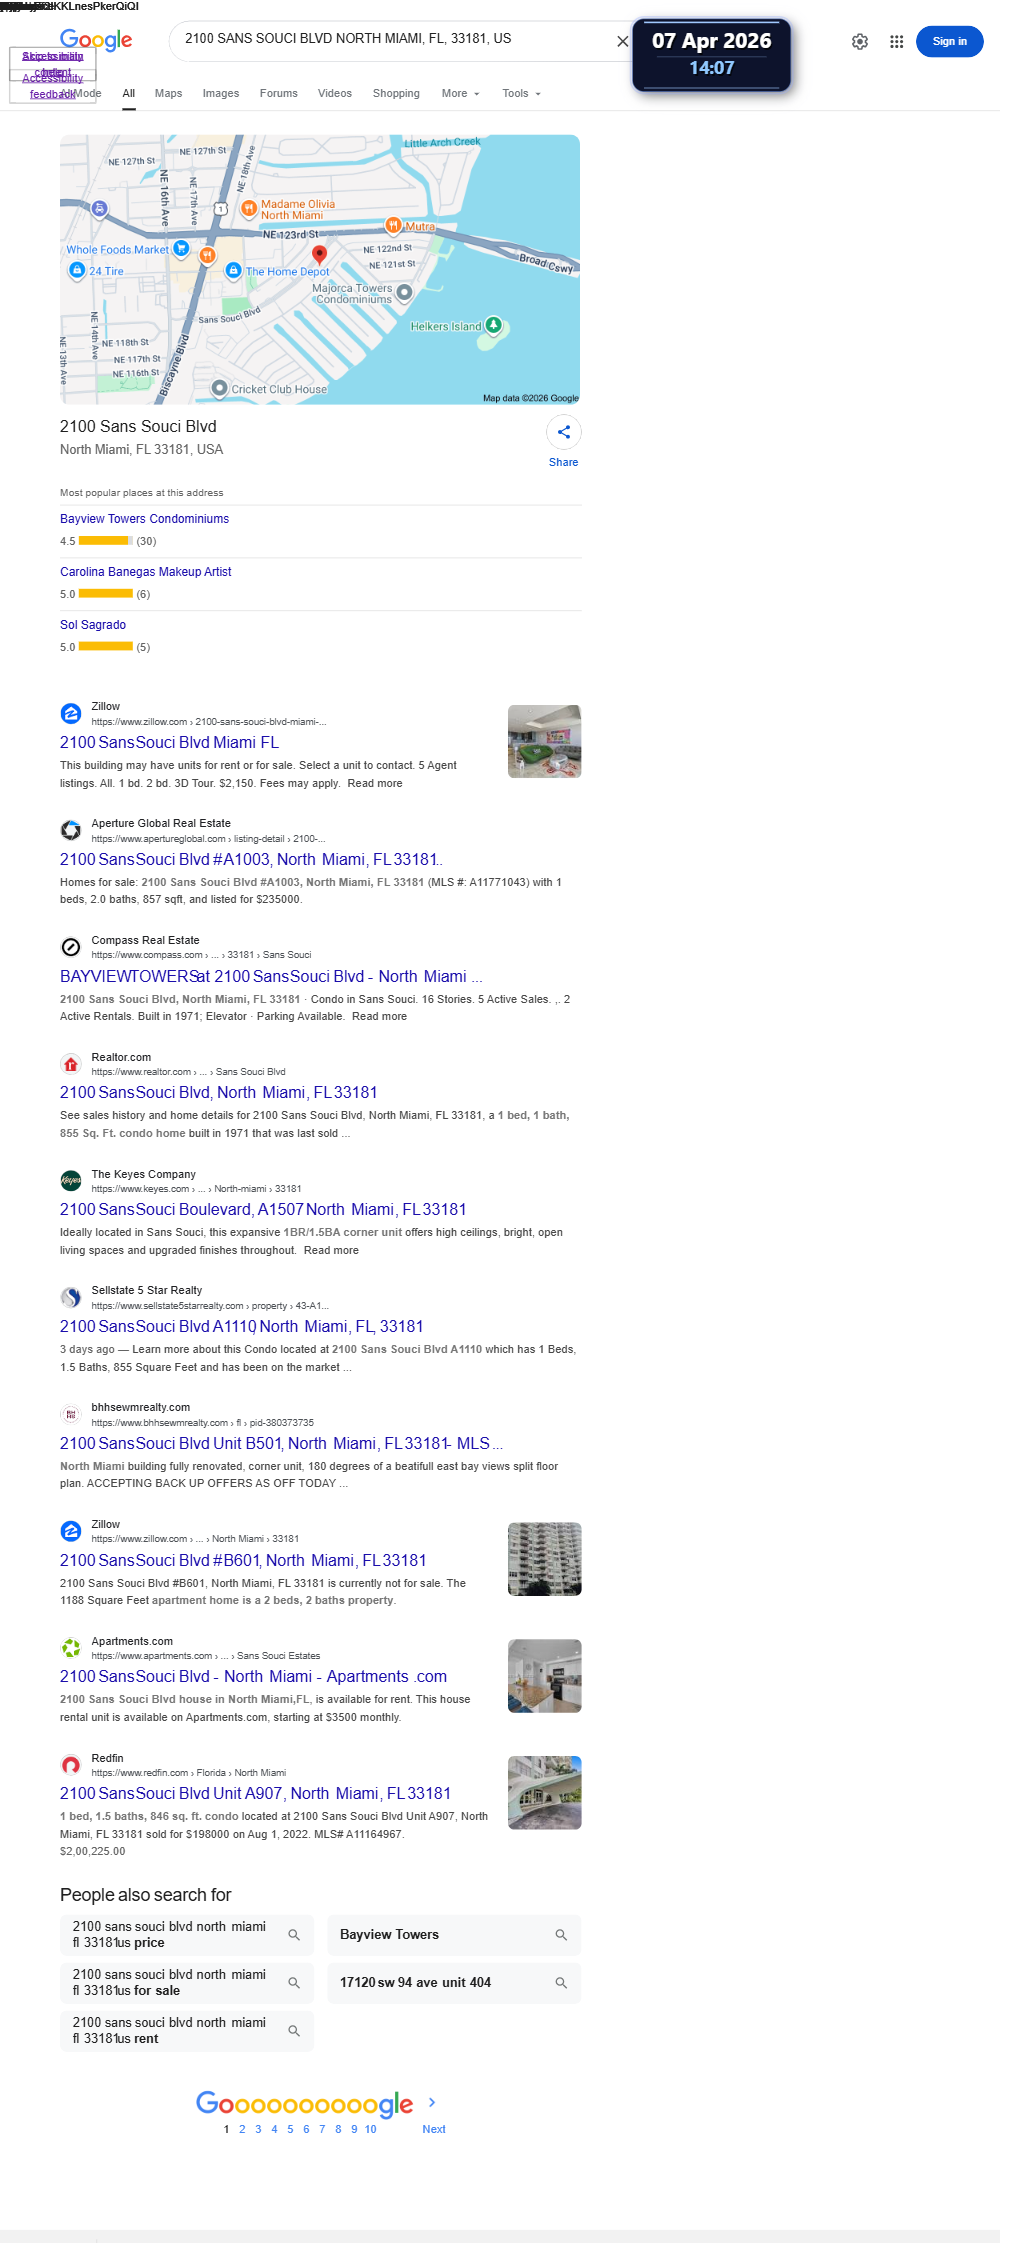This screenshot has height=2243, width=1012.
Task: Expand the More dropdown
Action: (461, 93)
